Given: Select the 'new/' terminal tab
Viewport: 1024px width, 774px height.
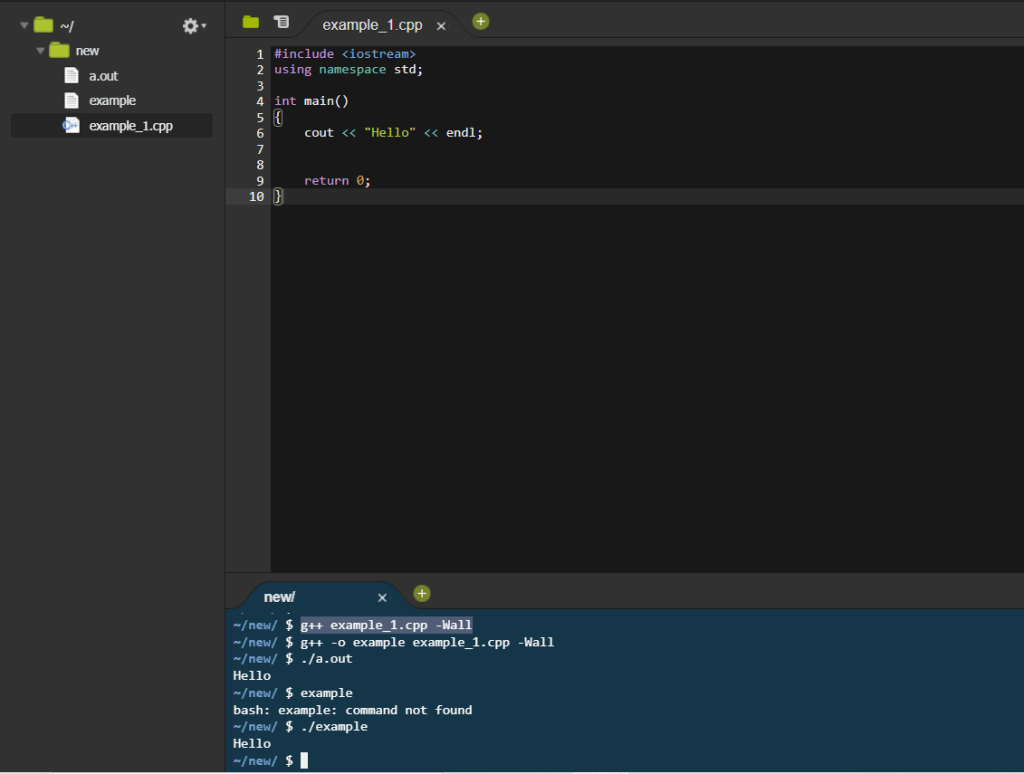Looking at the screenshot, I should (x=279, y=597).
